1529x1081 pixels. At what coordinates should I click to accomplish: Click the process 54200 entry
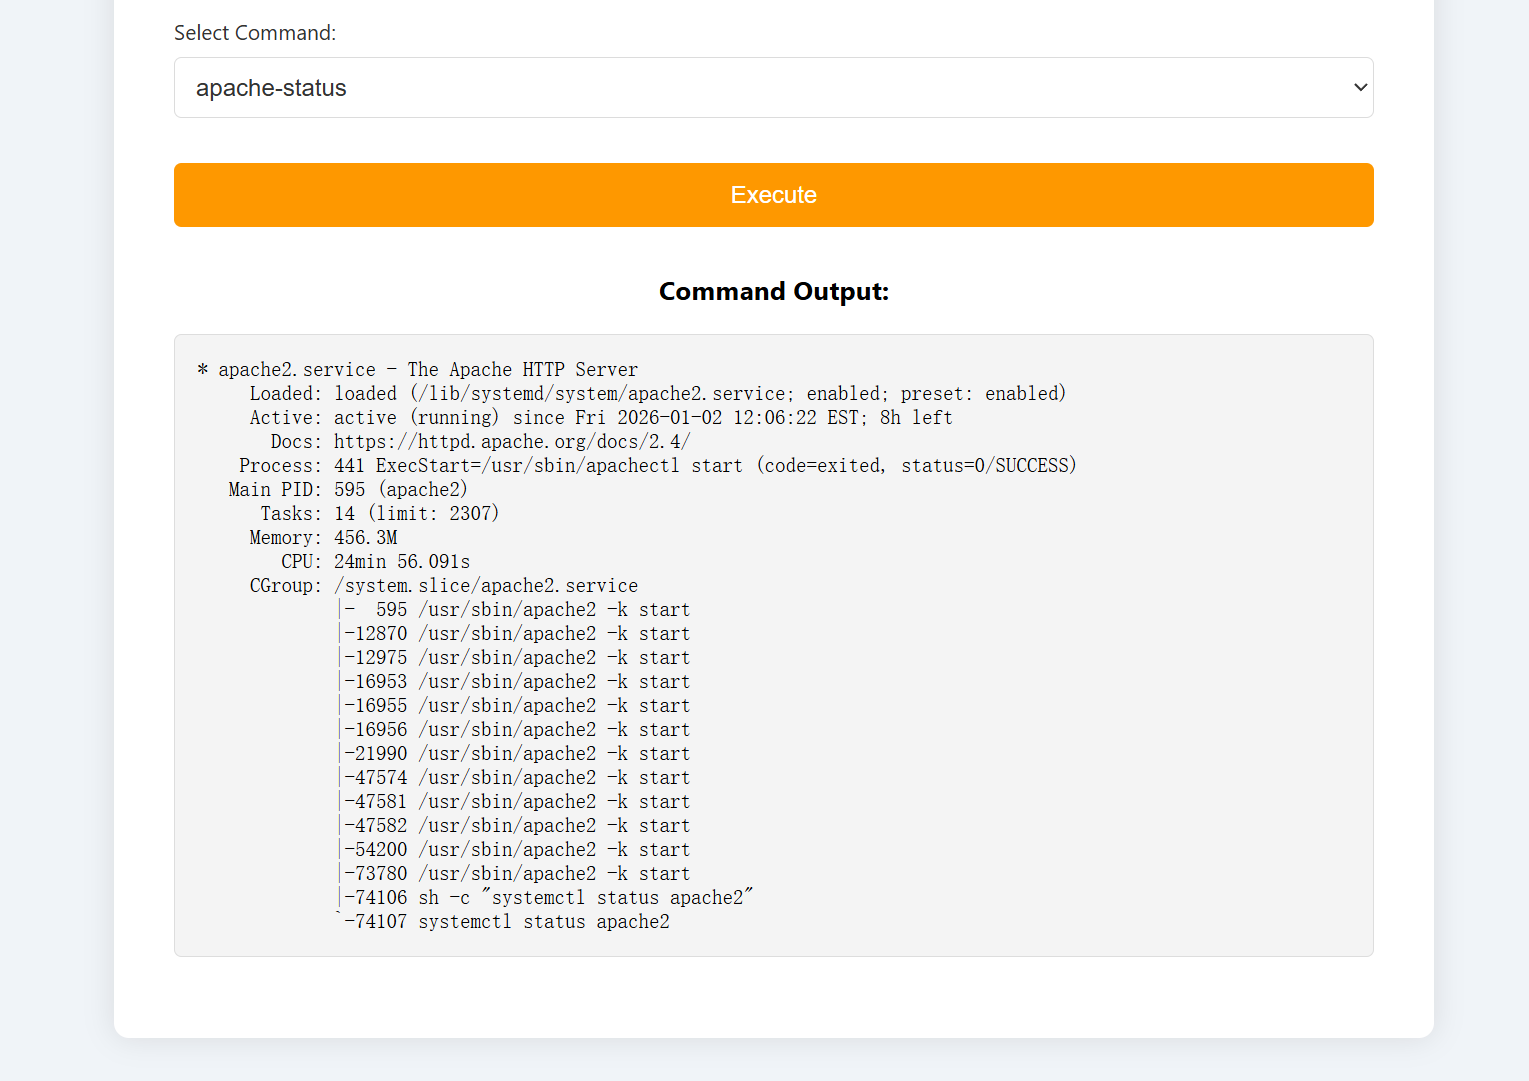[x=516, y=850]
